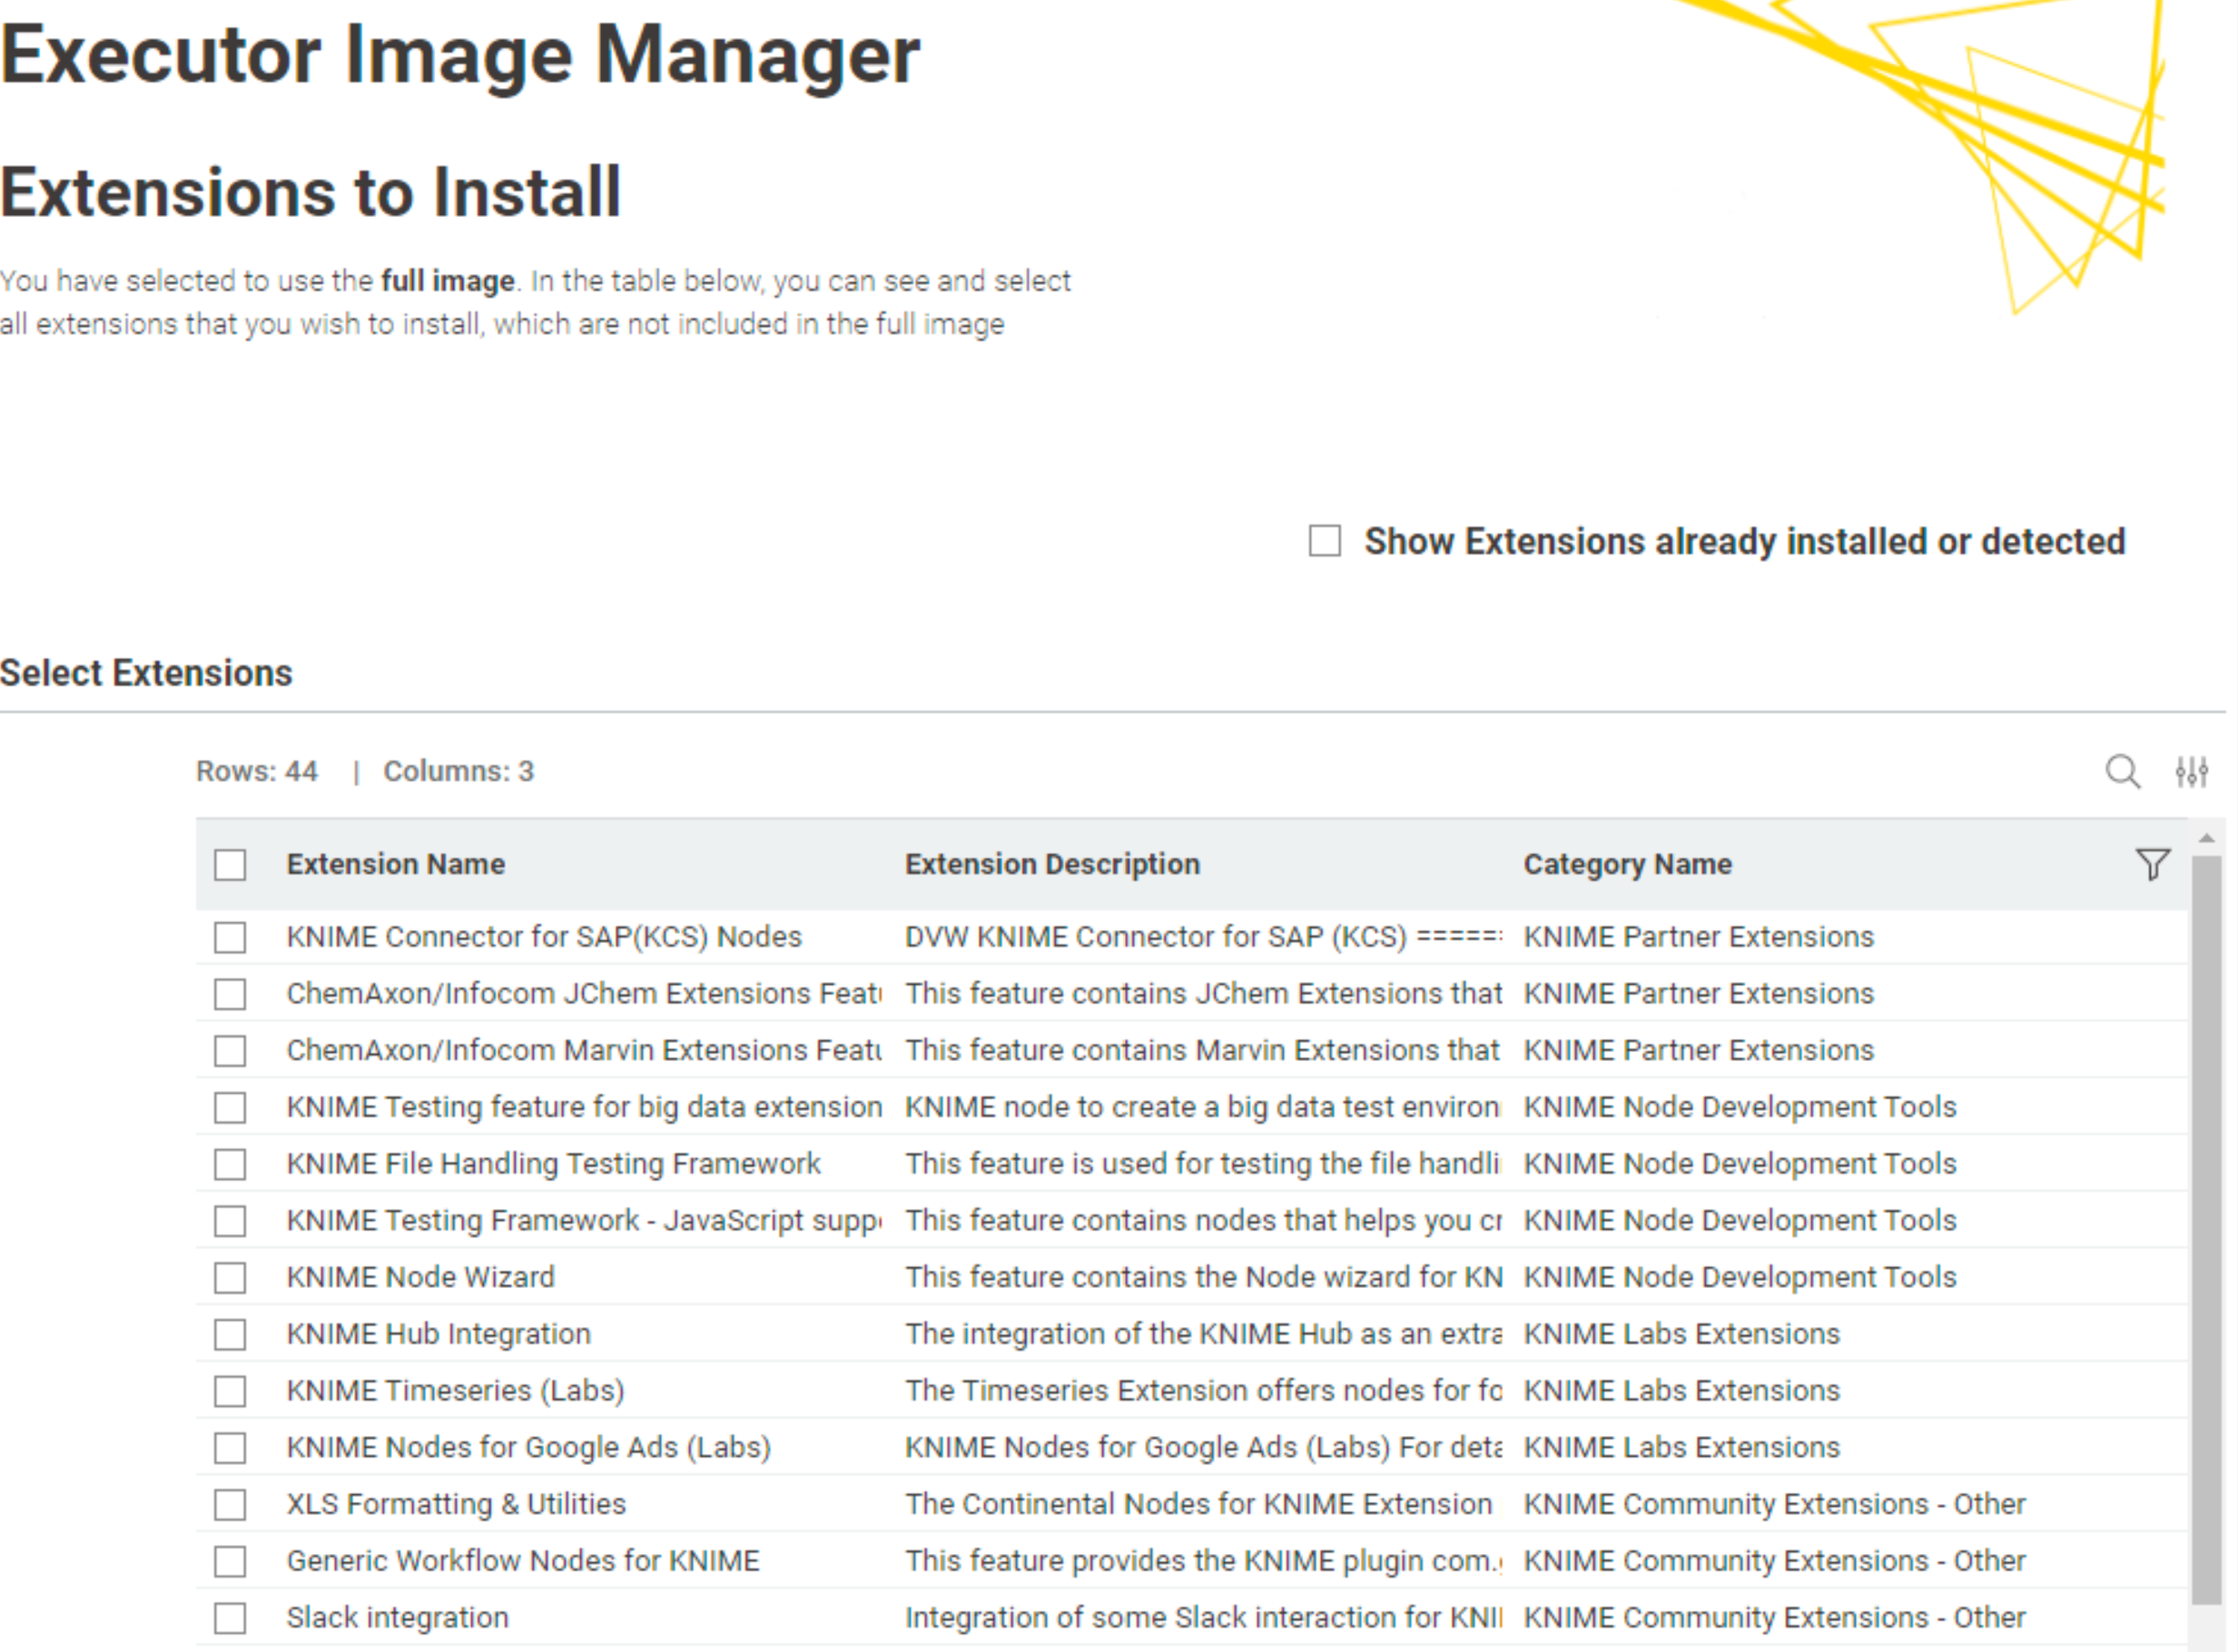This screenshot has width=2238, height=1652.
Task: Click 'KNIME Hub Integration' extension name
Action: pos(438,1334)
